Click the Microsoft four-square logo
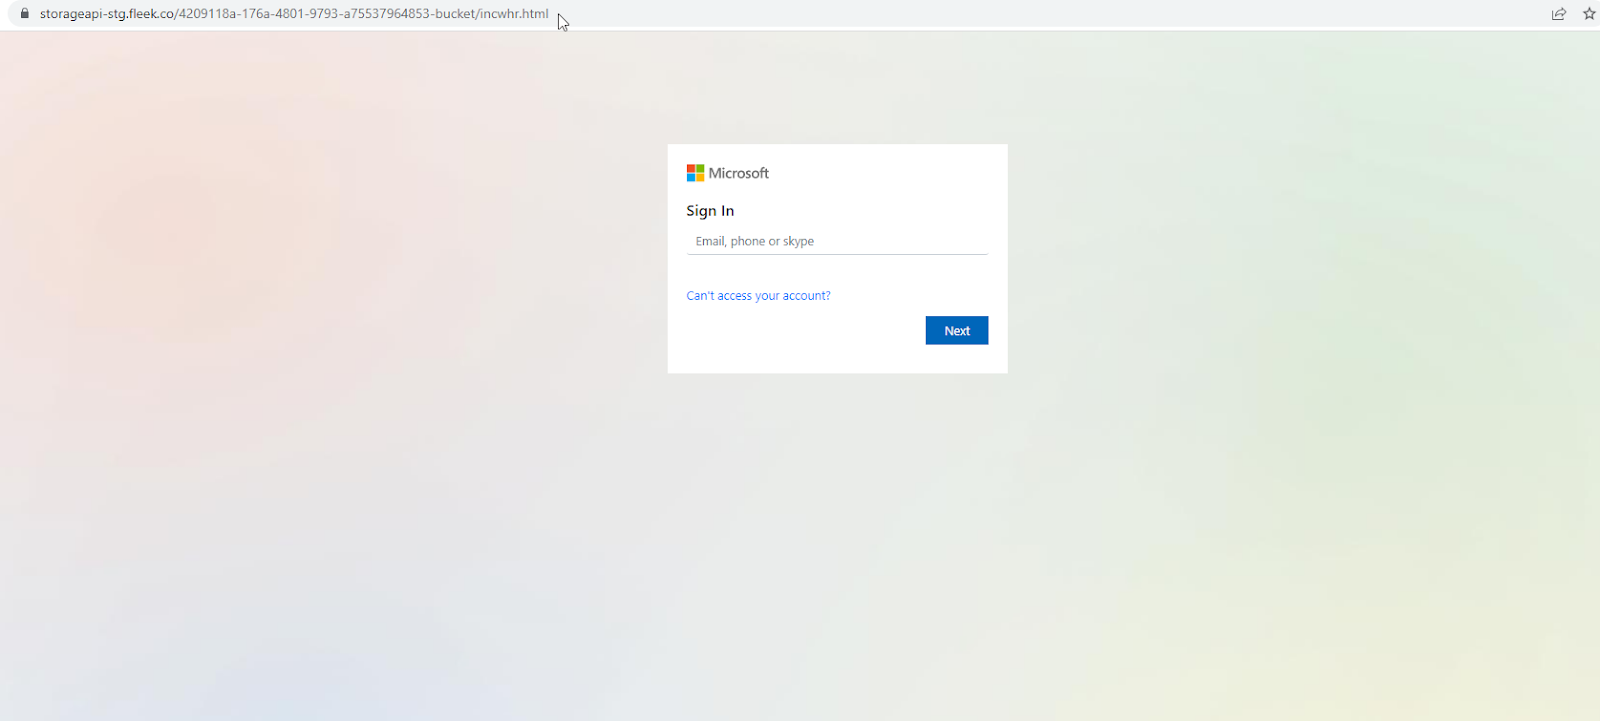Viewport: 1600px width, 721px height. tap(695, 173)
